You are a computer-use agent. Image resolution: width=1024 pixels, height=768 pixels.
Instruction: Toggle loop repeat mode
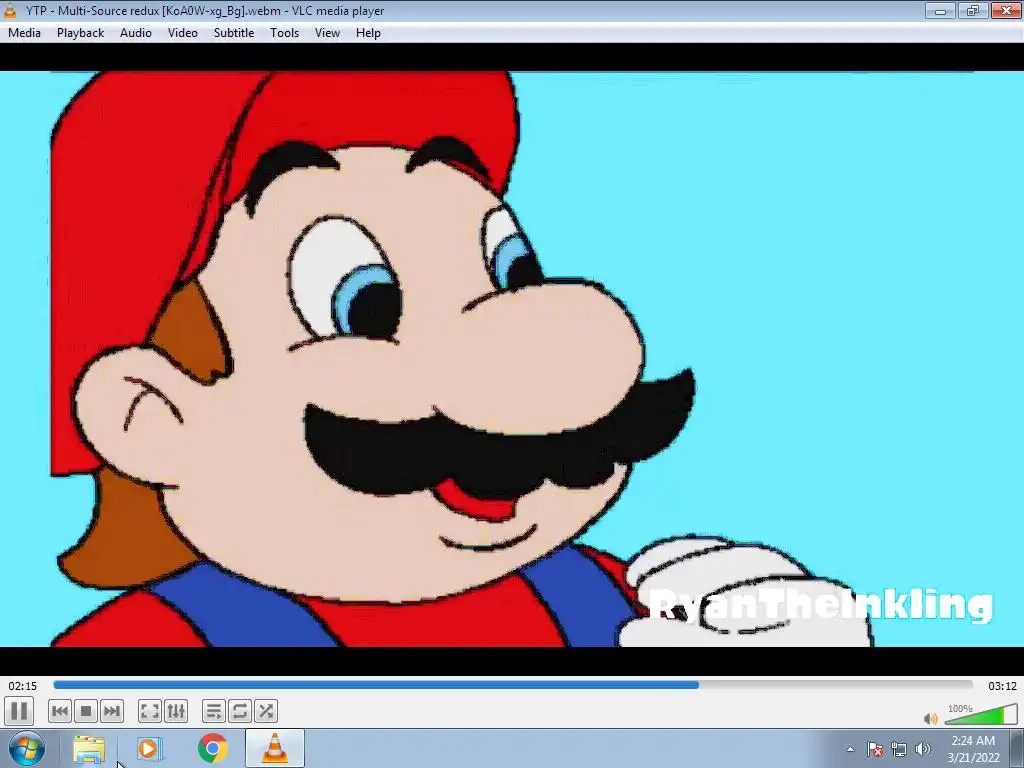pos(240,711)
